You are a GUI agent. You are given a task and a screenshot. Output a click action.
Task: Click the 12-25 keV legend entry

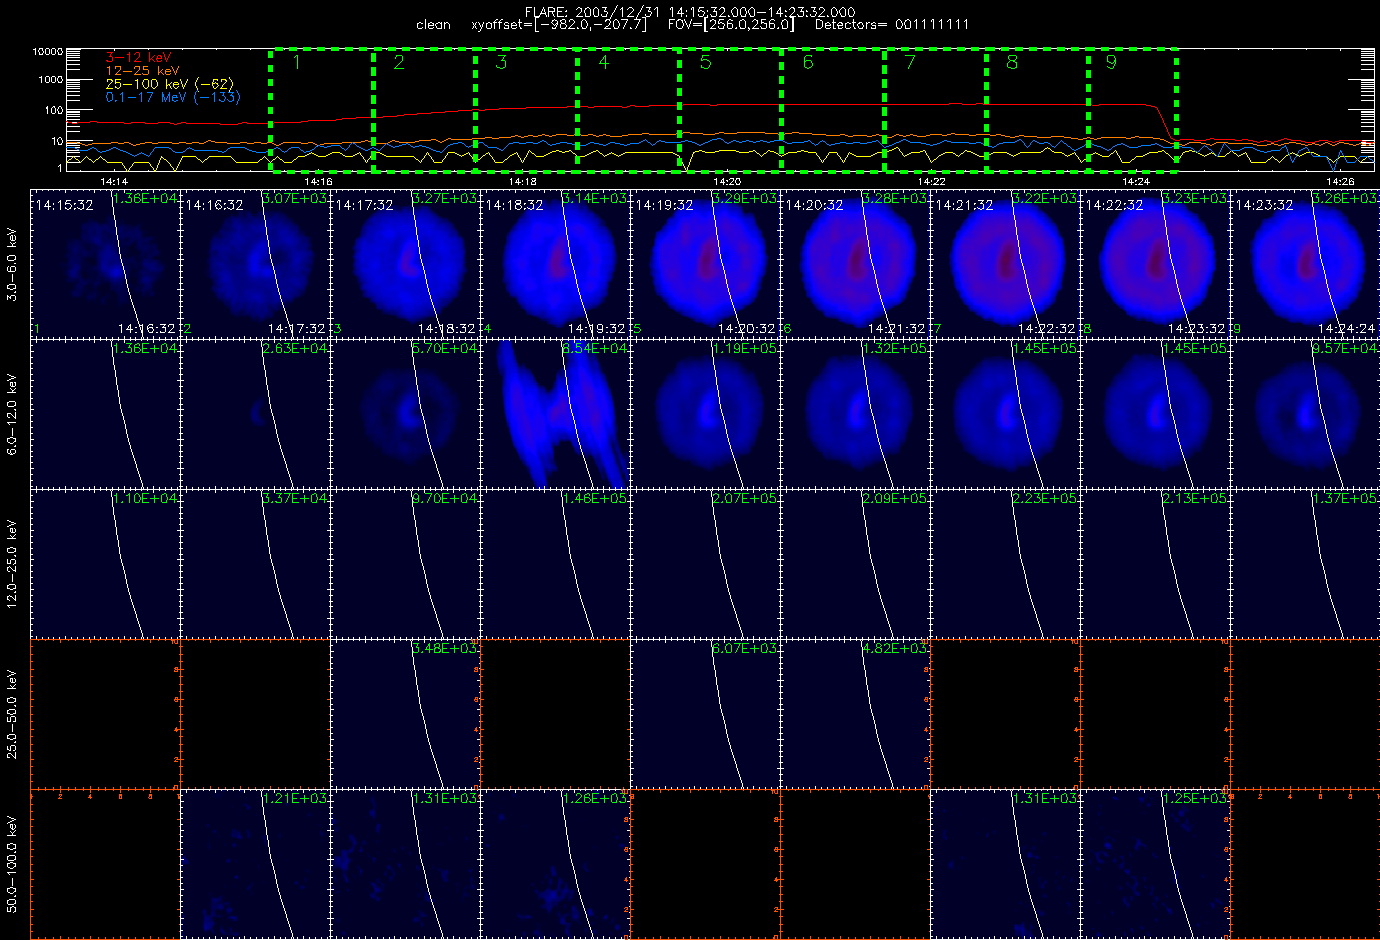(x=143, y=71)
